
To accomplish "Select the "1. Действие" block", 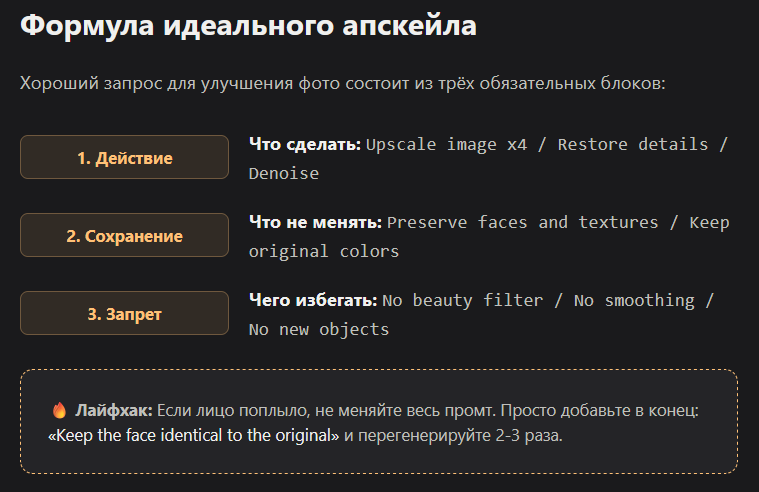I will click(124, 157).
